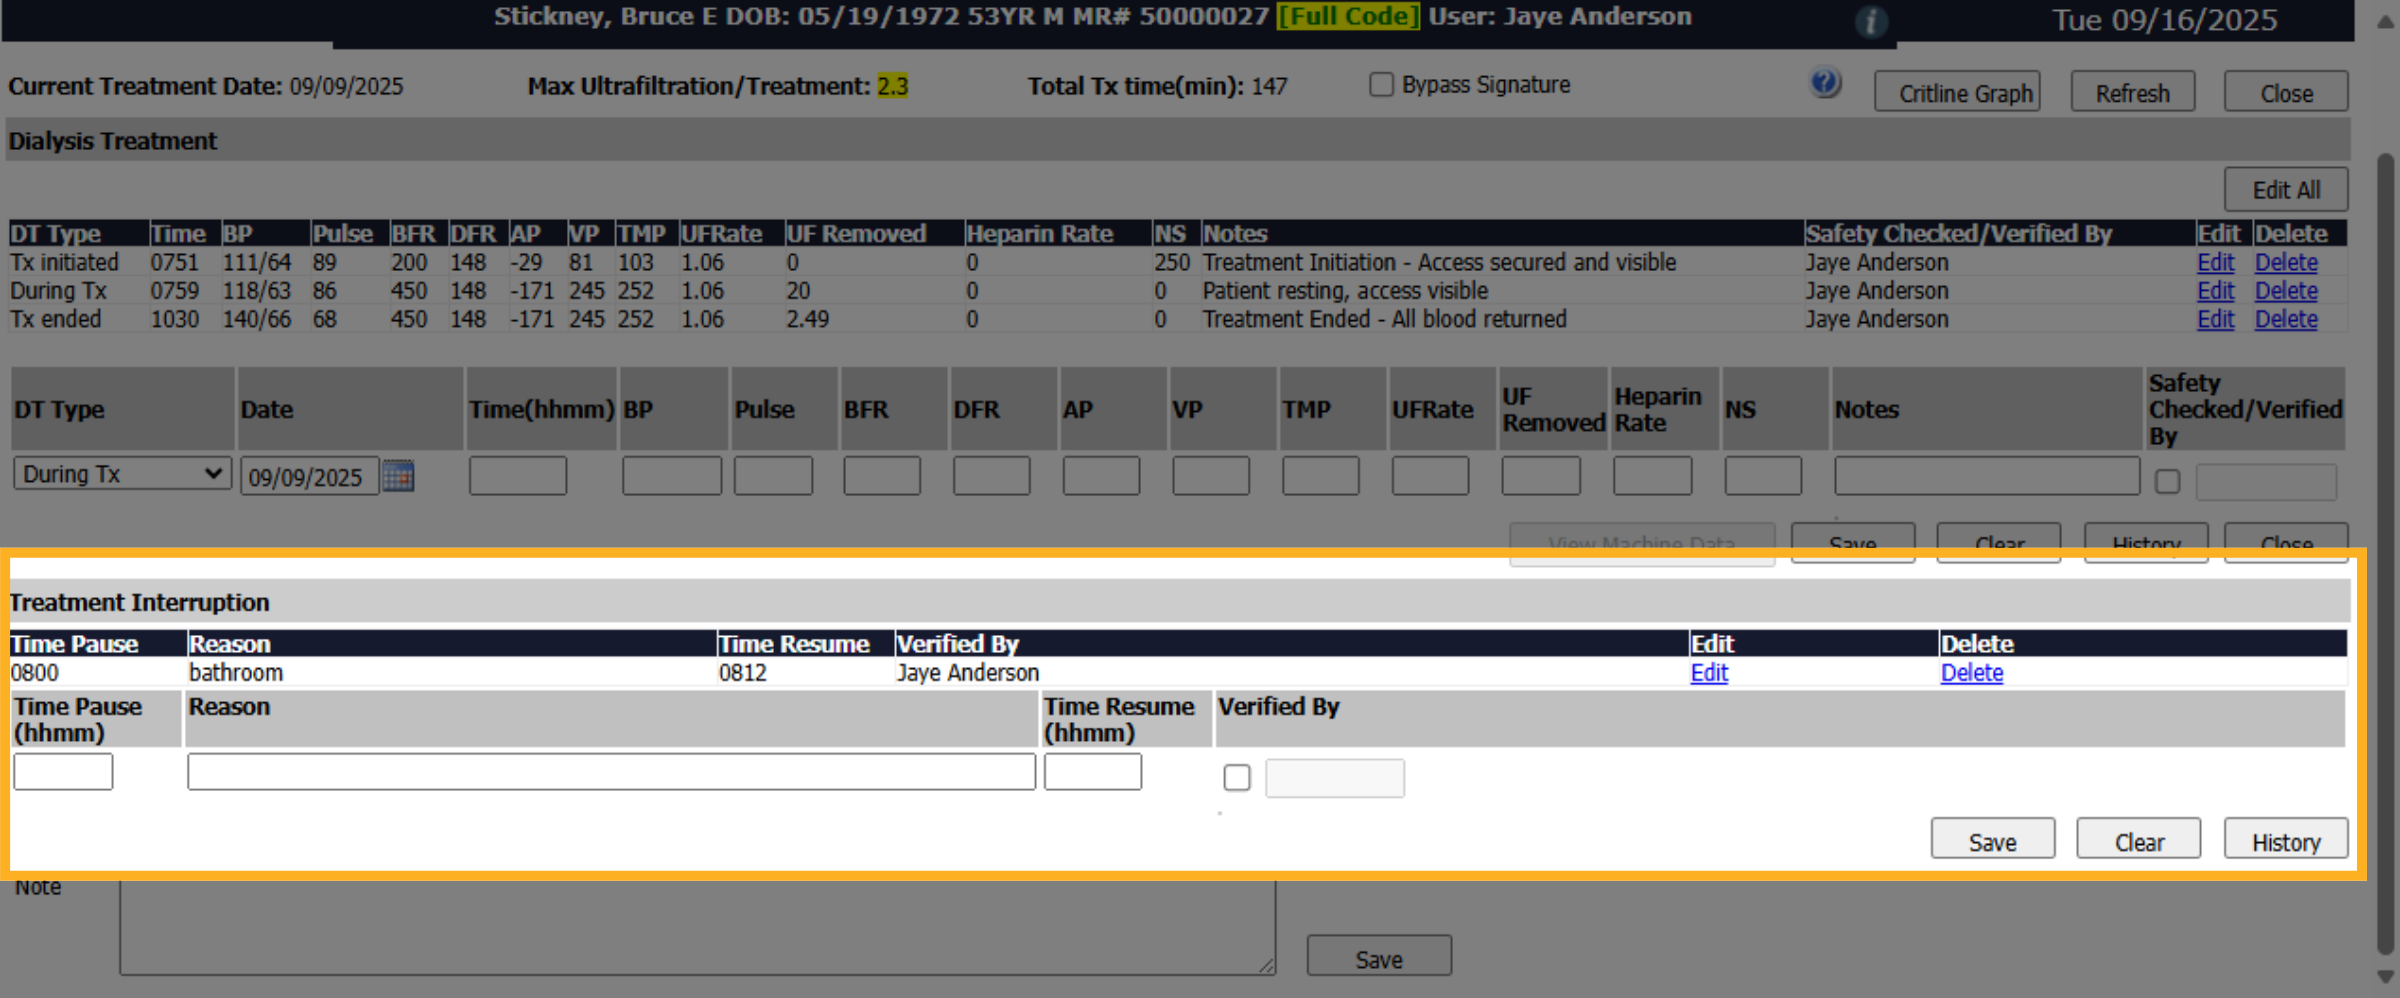Delete the Tx ended row
2400x998 pixels.
click(2286, 319)
